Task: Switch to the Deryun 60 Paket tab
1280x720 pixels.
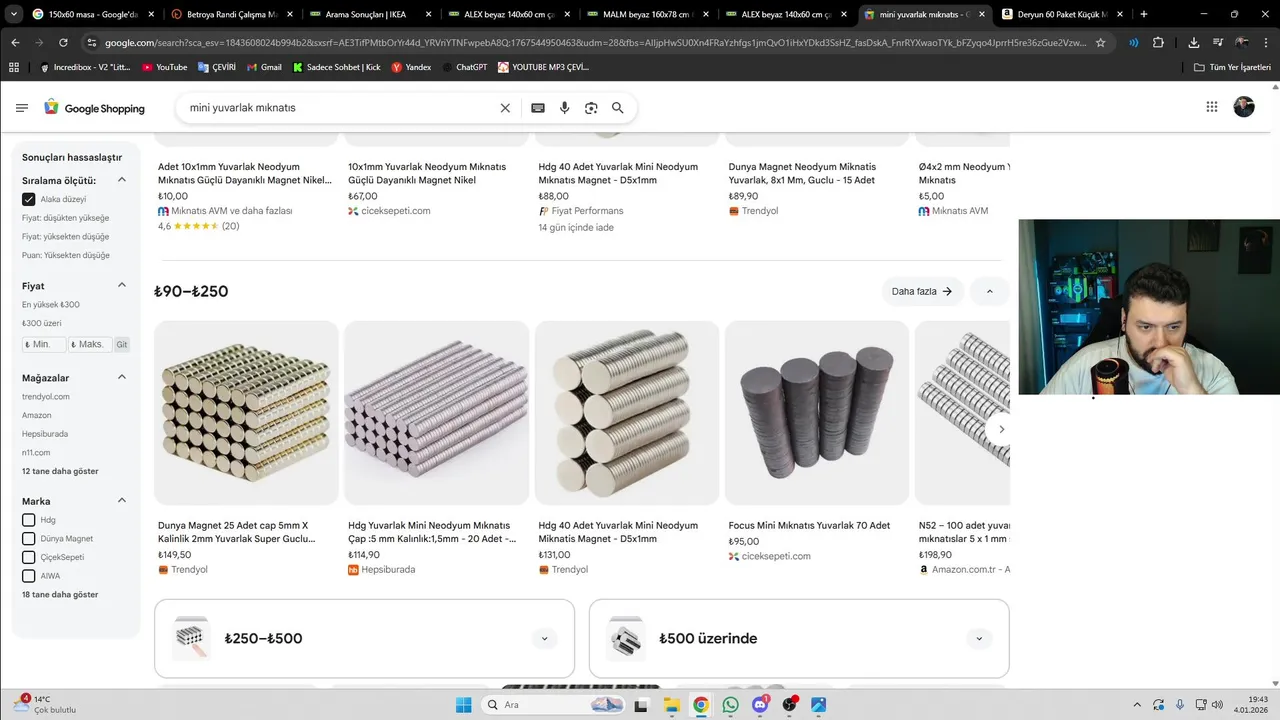Action: tap(1062, 14)
